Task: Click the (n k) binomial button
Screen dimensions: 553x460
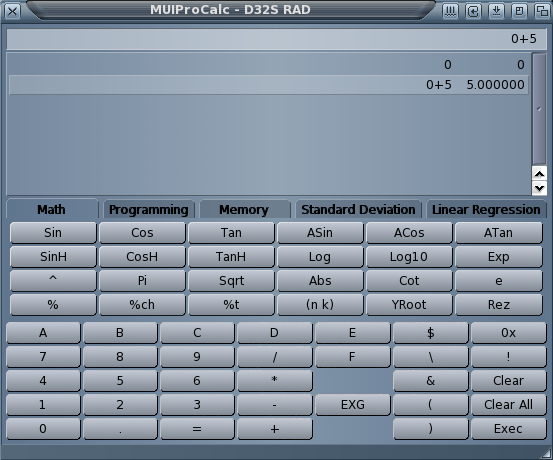Action: 320,305
